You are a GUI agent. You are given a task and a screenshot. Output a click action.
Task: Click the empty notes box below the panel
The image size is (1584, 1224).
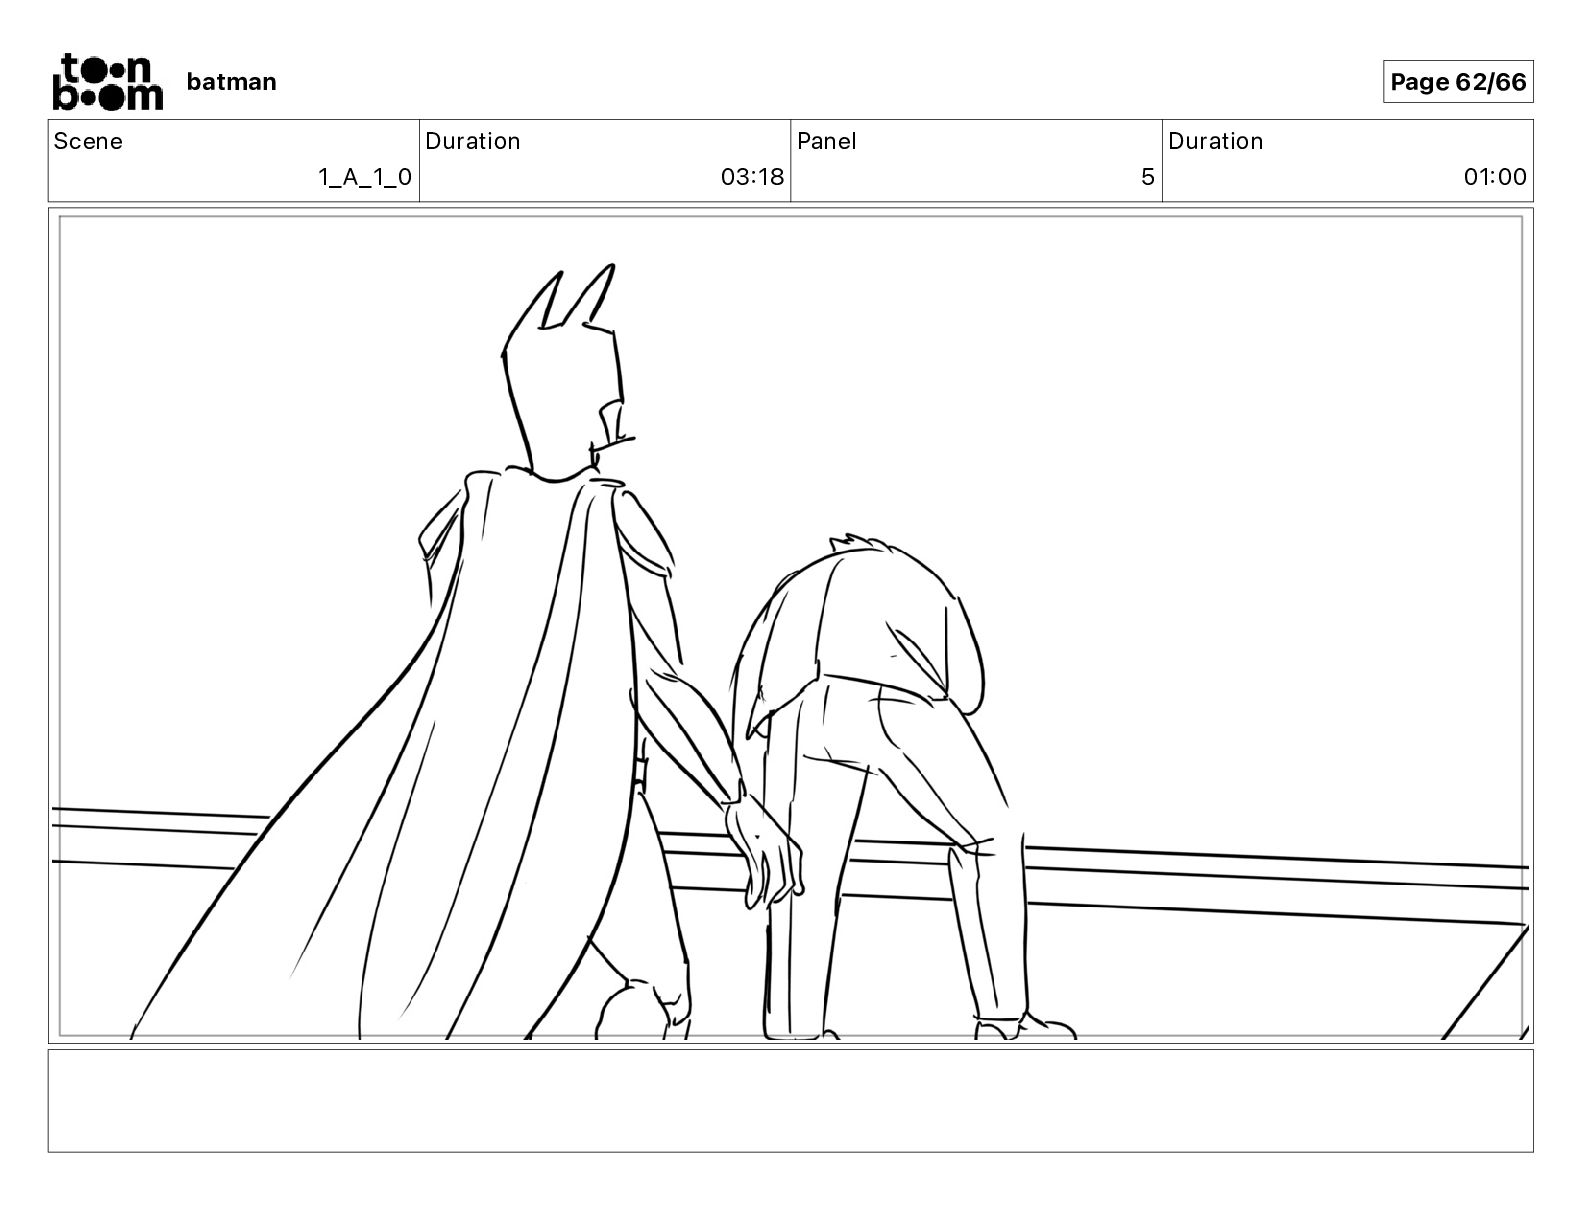click(790, 1100)
